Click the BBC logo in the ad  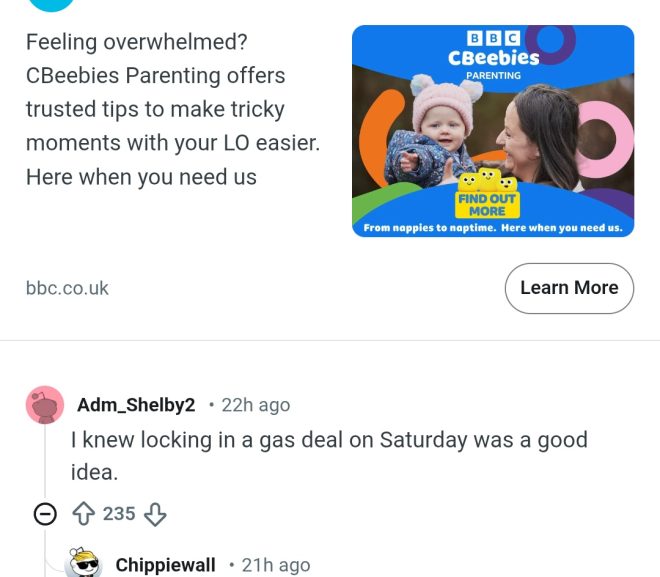tap(493, 38)
